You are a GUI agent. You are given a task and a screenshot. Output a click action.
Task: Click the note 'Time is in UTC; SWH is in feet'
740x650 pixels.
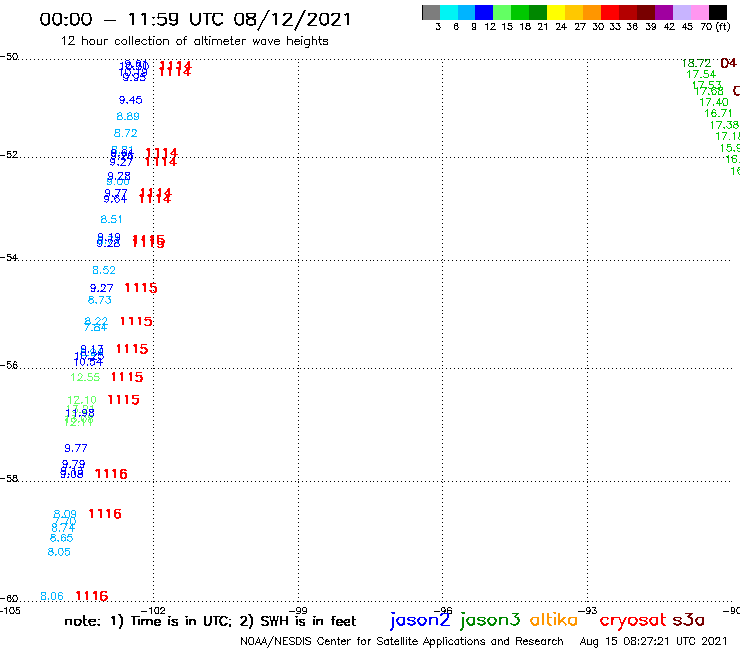click(210, 621)
